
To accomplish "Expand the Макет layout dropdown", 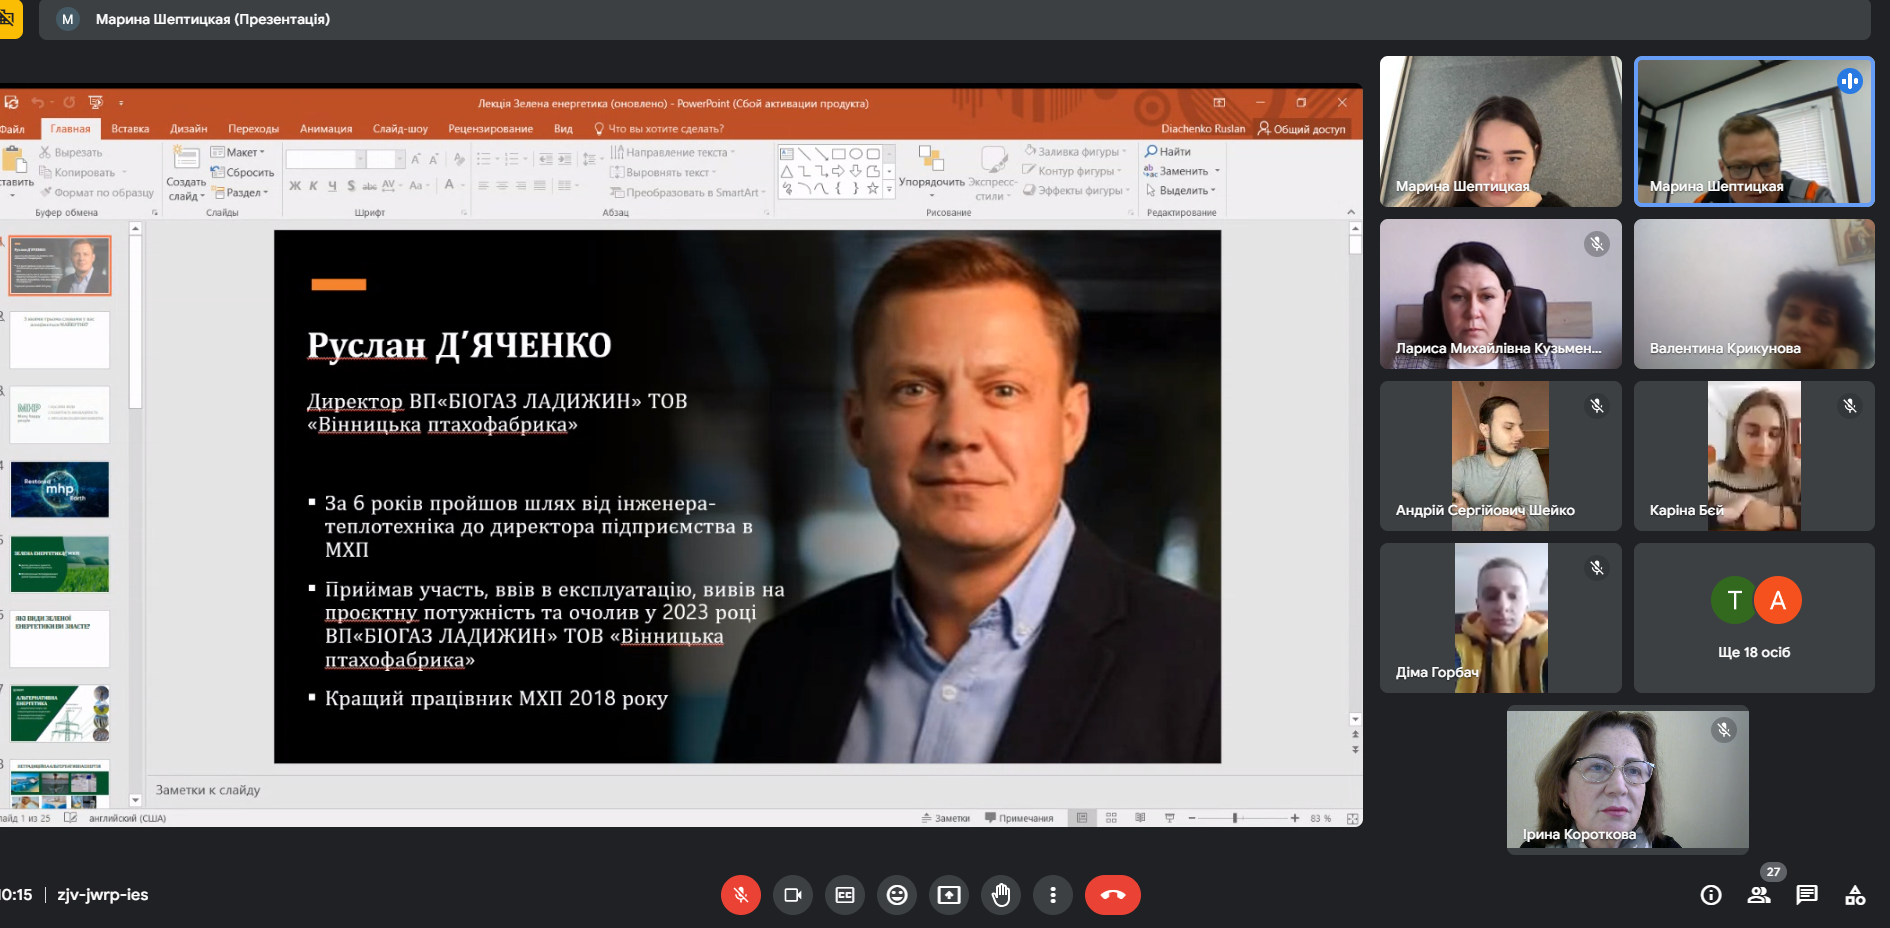I will [238, 152].
